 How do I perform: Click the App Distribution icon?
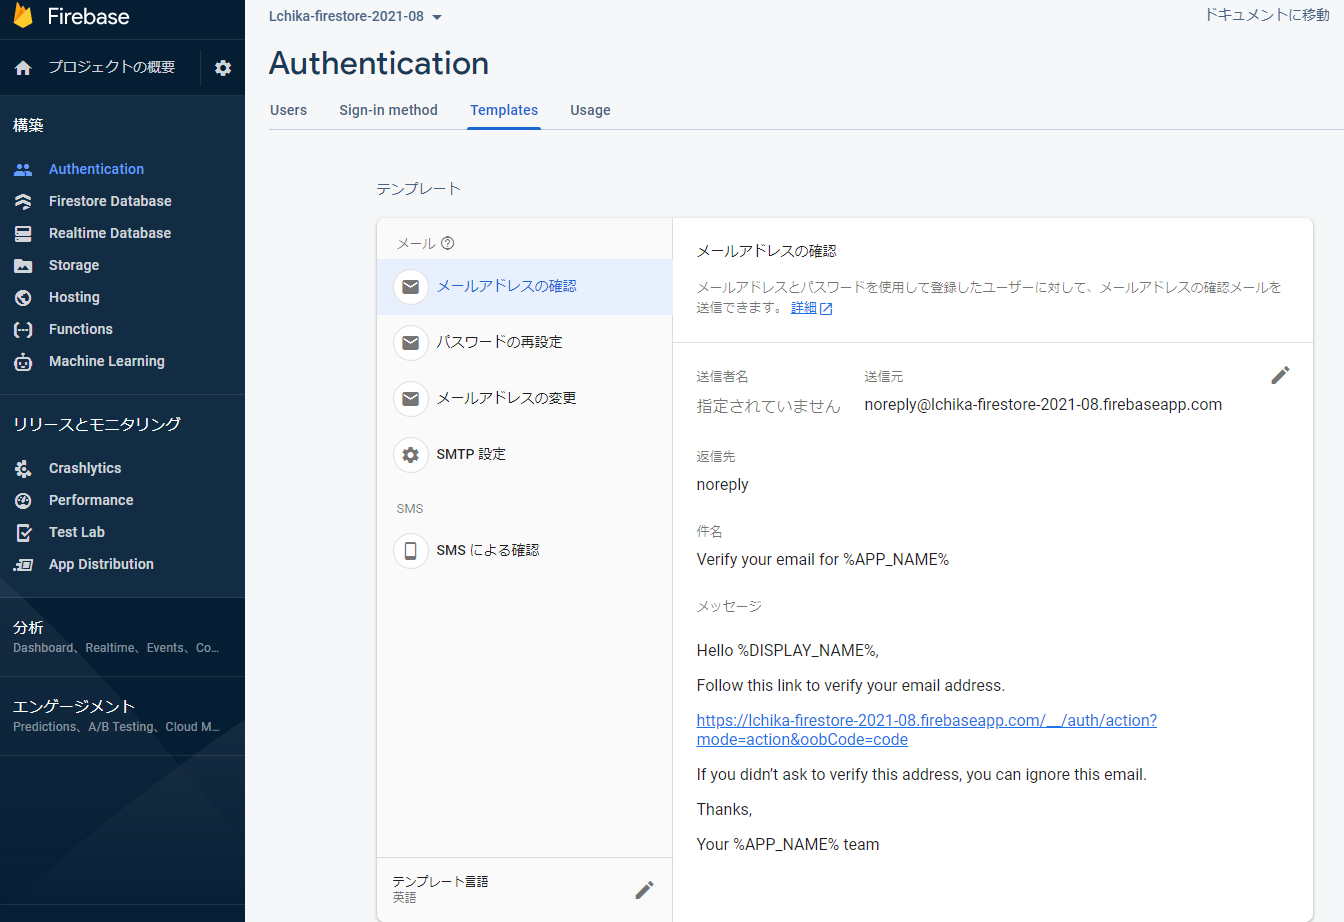(x=23, y=565)
